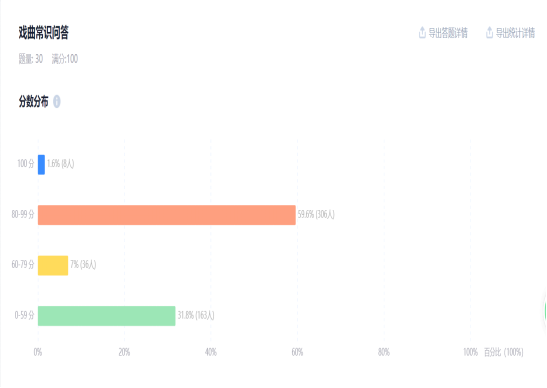
Task: Open the info icon beside 分数分布
Action: click(x=57, y=102)
